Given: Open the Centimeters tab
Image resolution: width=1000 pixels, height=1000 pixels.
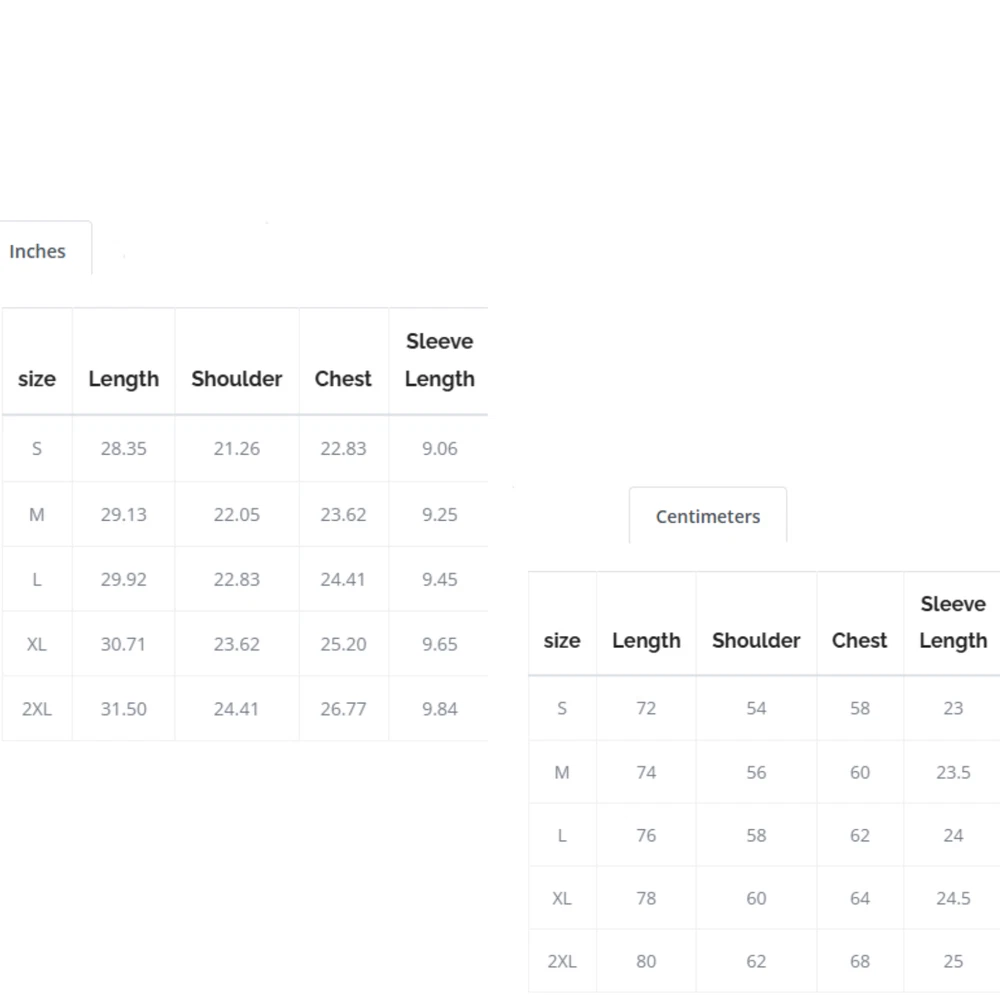Looking at the screenshot, I should (707, 516).
